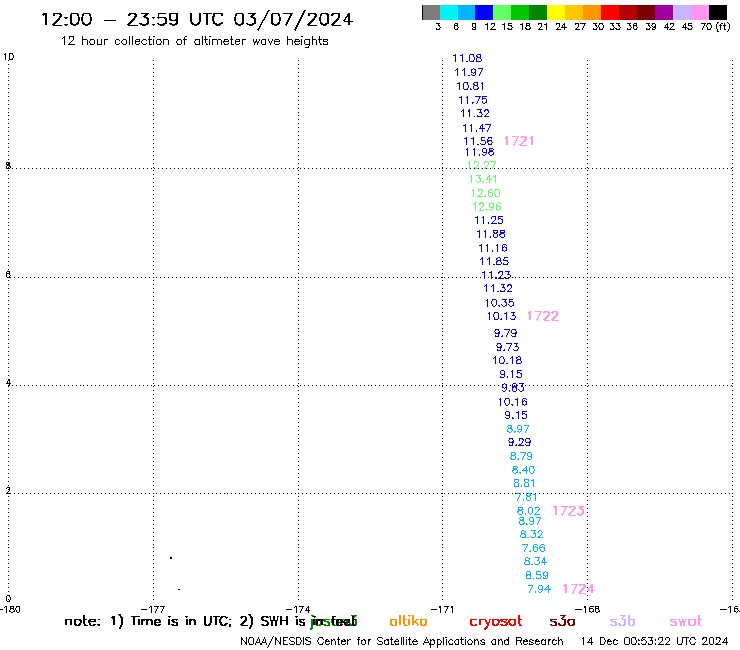
Task: Click the green 12.96 wave height
Action: click(x=487, y=207)
